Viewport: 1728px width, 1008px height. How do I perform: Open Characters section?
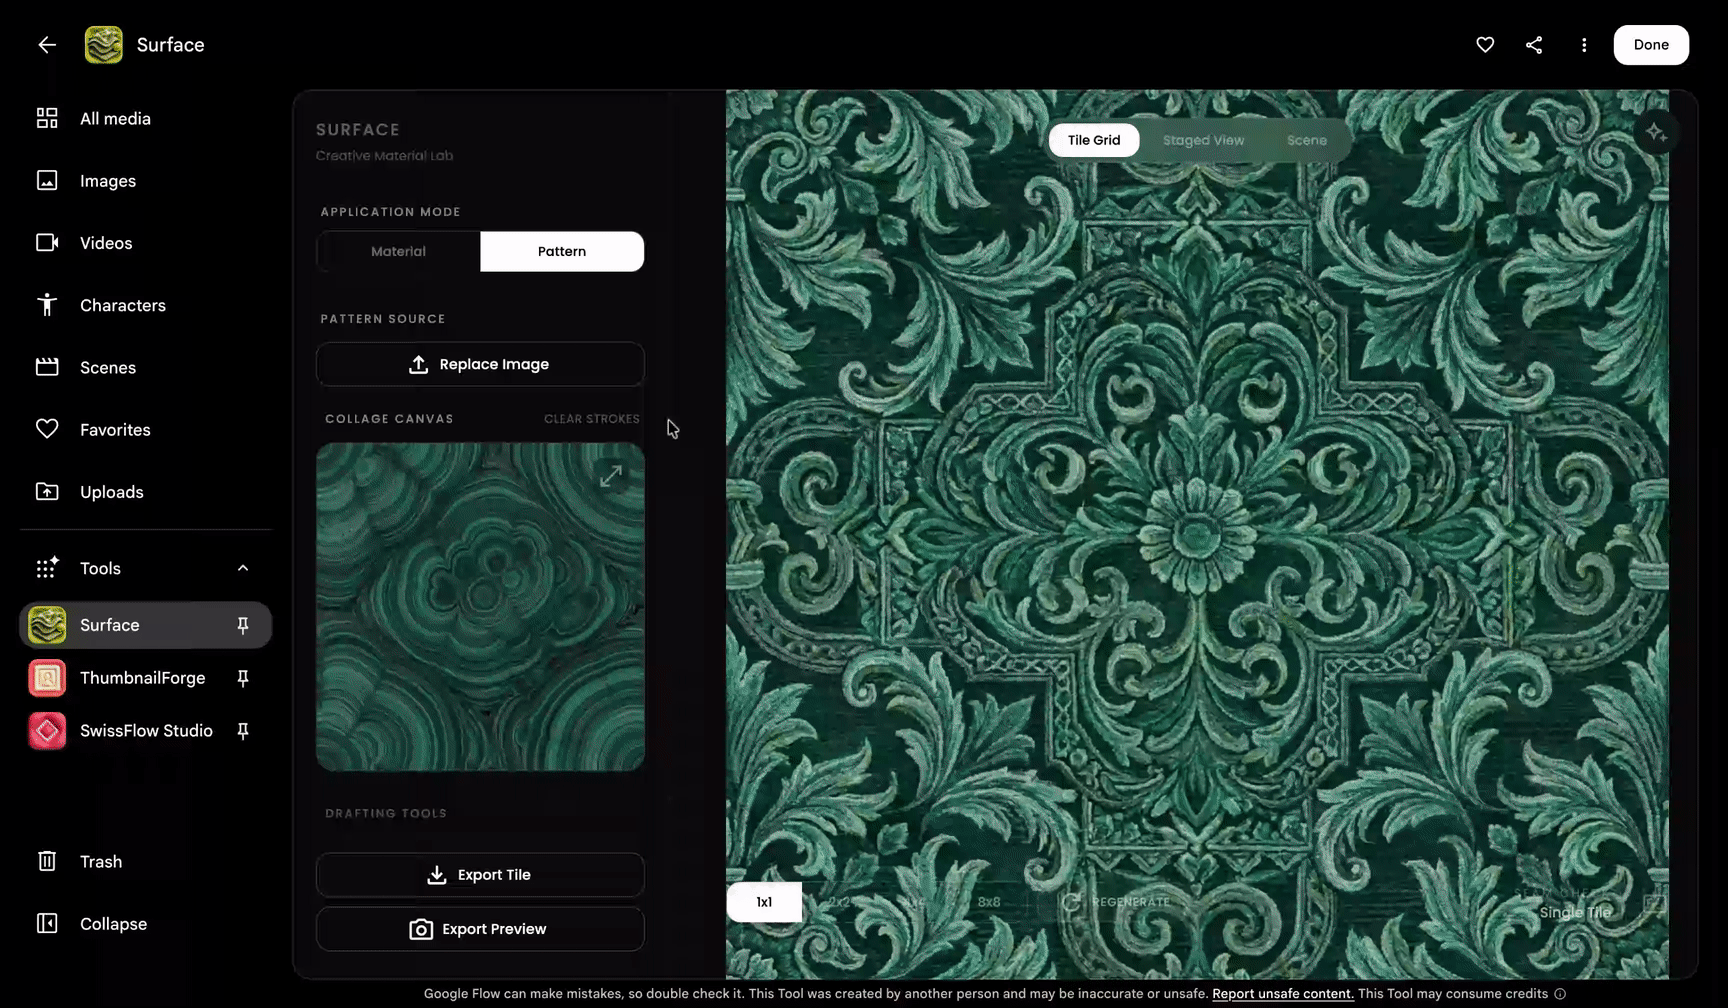pos(146,305)
